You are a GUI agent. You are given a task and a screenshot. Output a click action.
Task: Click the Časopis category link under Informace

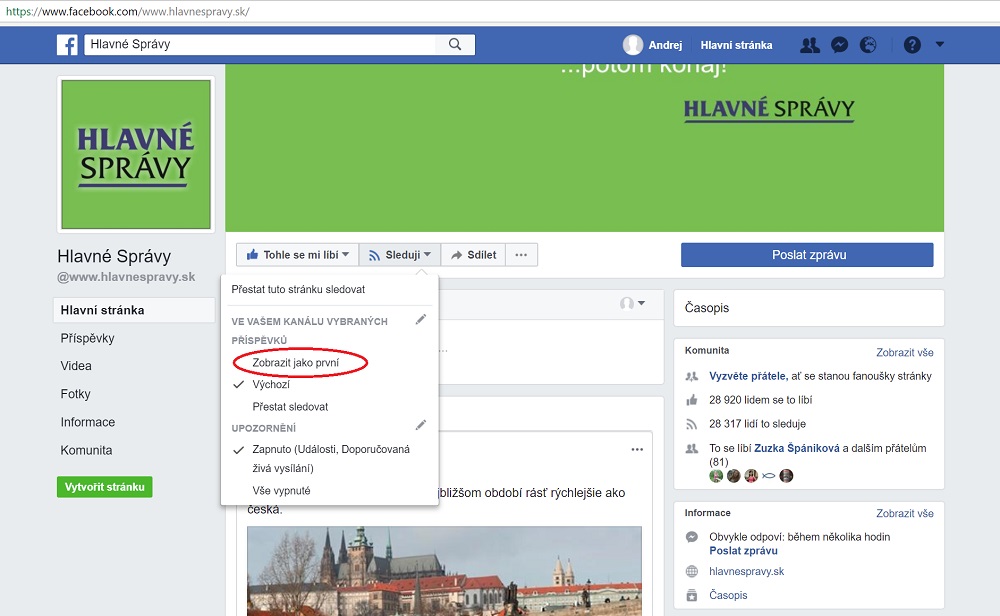(x=728, y=595)
